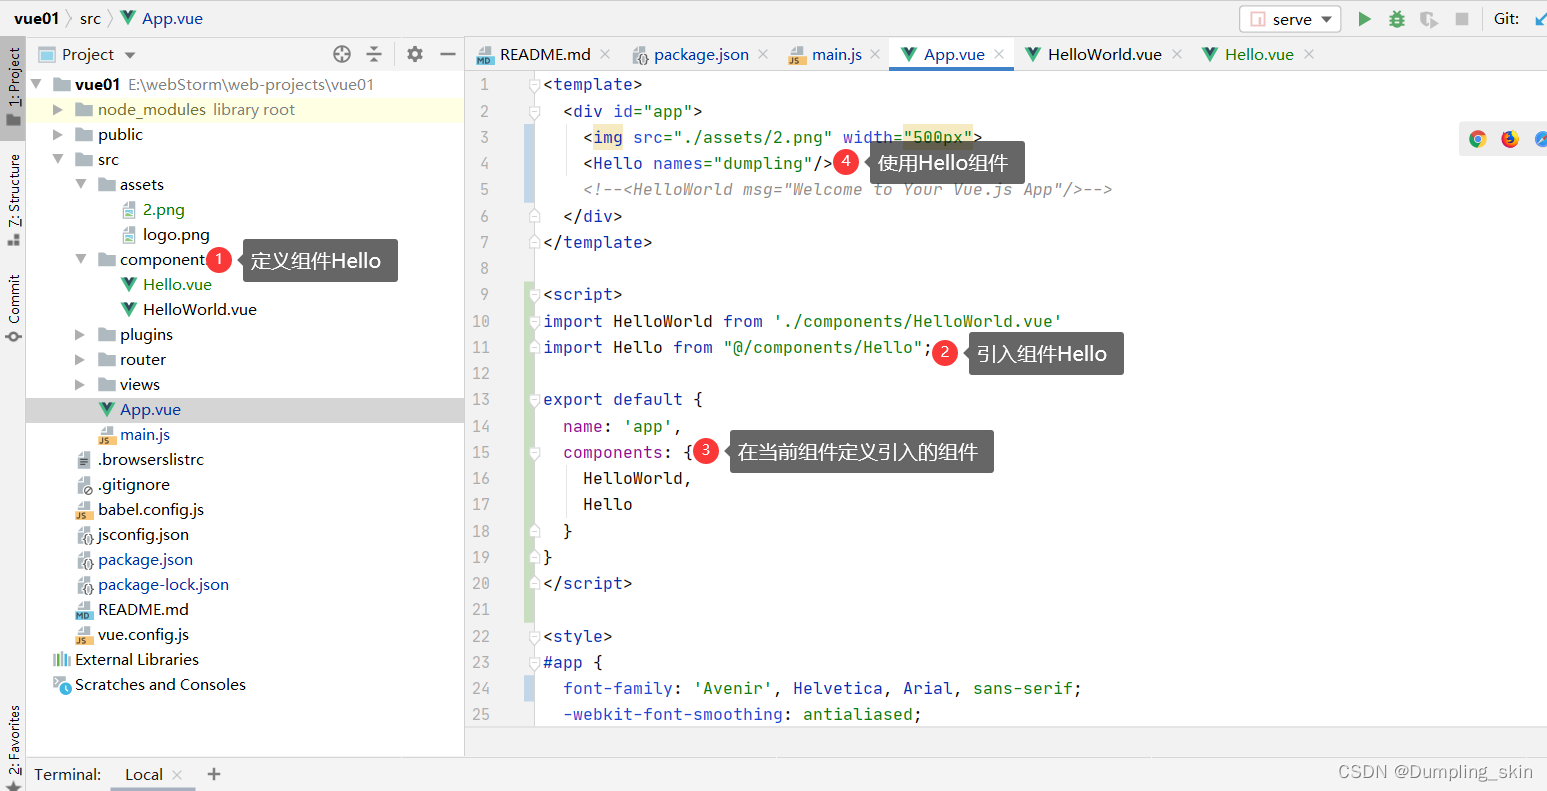Collapse the src folder arrow
The image size is (1547, 791).
click(58, 159)
